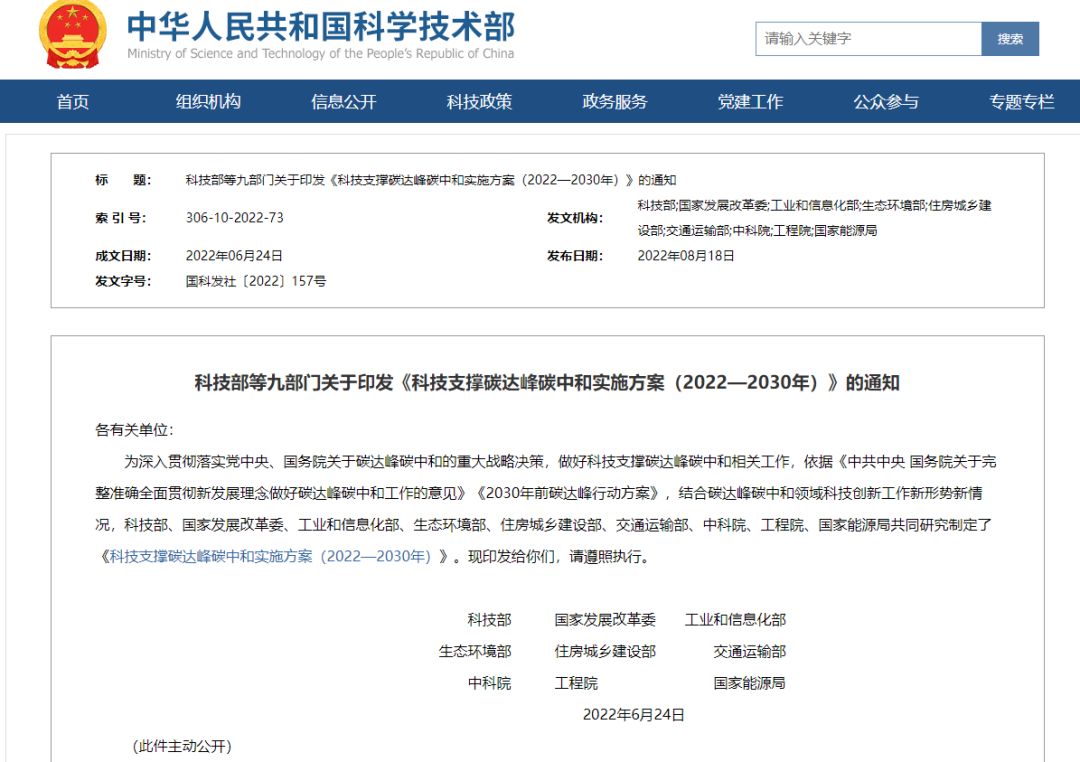
Task: Focus the 请输入关键字 search field
Action: pyautogui.click(x=868, y=39)
